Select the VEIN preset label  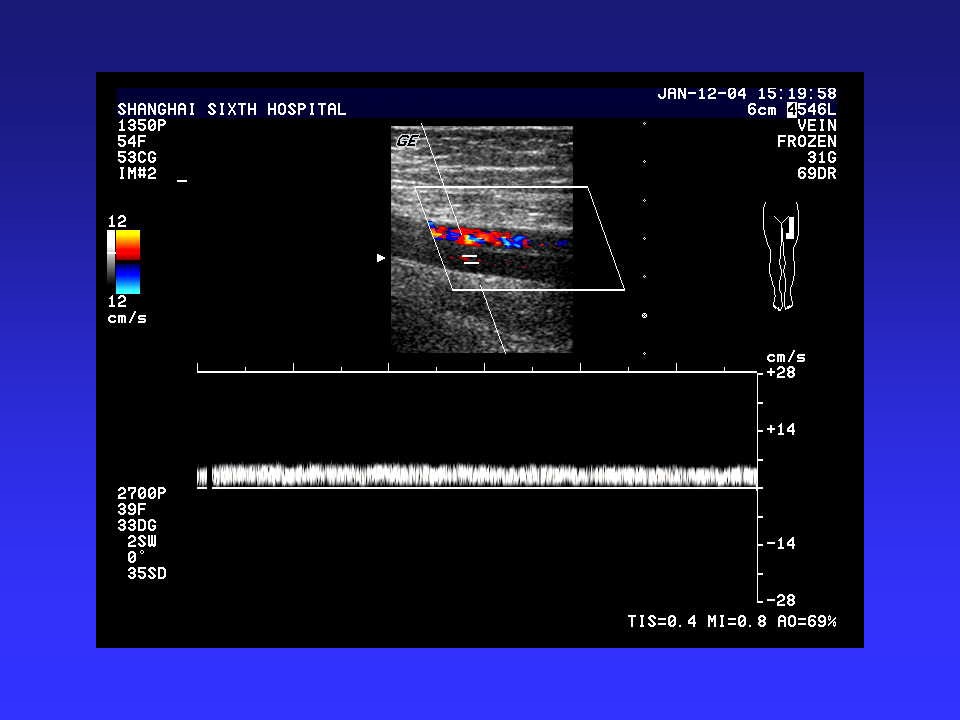pyautogui.click(x=816, y=126)
